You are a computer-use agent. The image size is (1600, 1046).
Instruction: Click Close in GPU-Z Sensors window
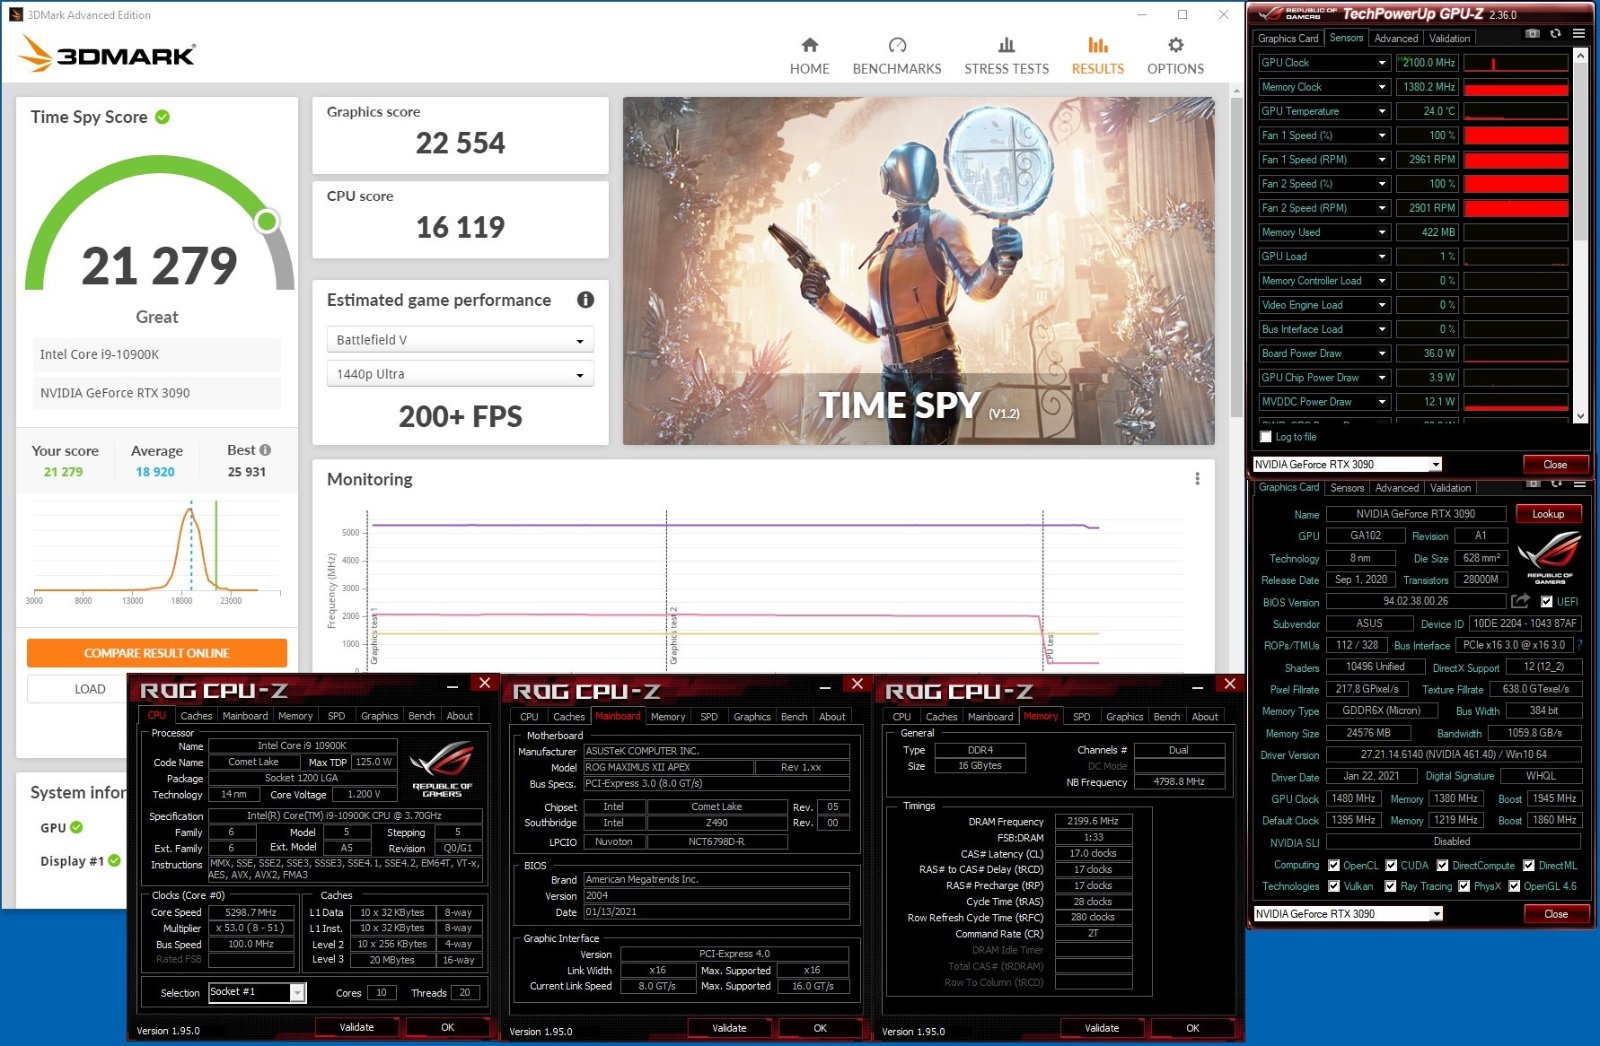point(1555,464)
